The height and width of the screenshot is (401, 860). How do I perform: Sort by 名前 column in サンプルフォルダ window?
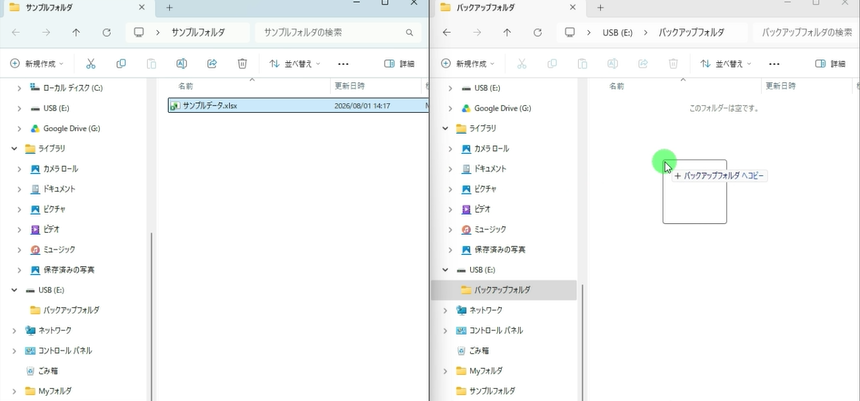click(185, 86)
